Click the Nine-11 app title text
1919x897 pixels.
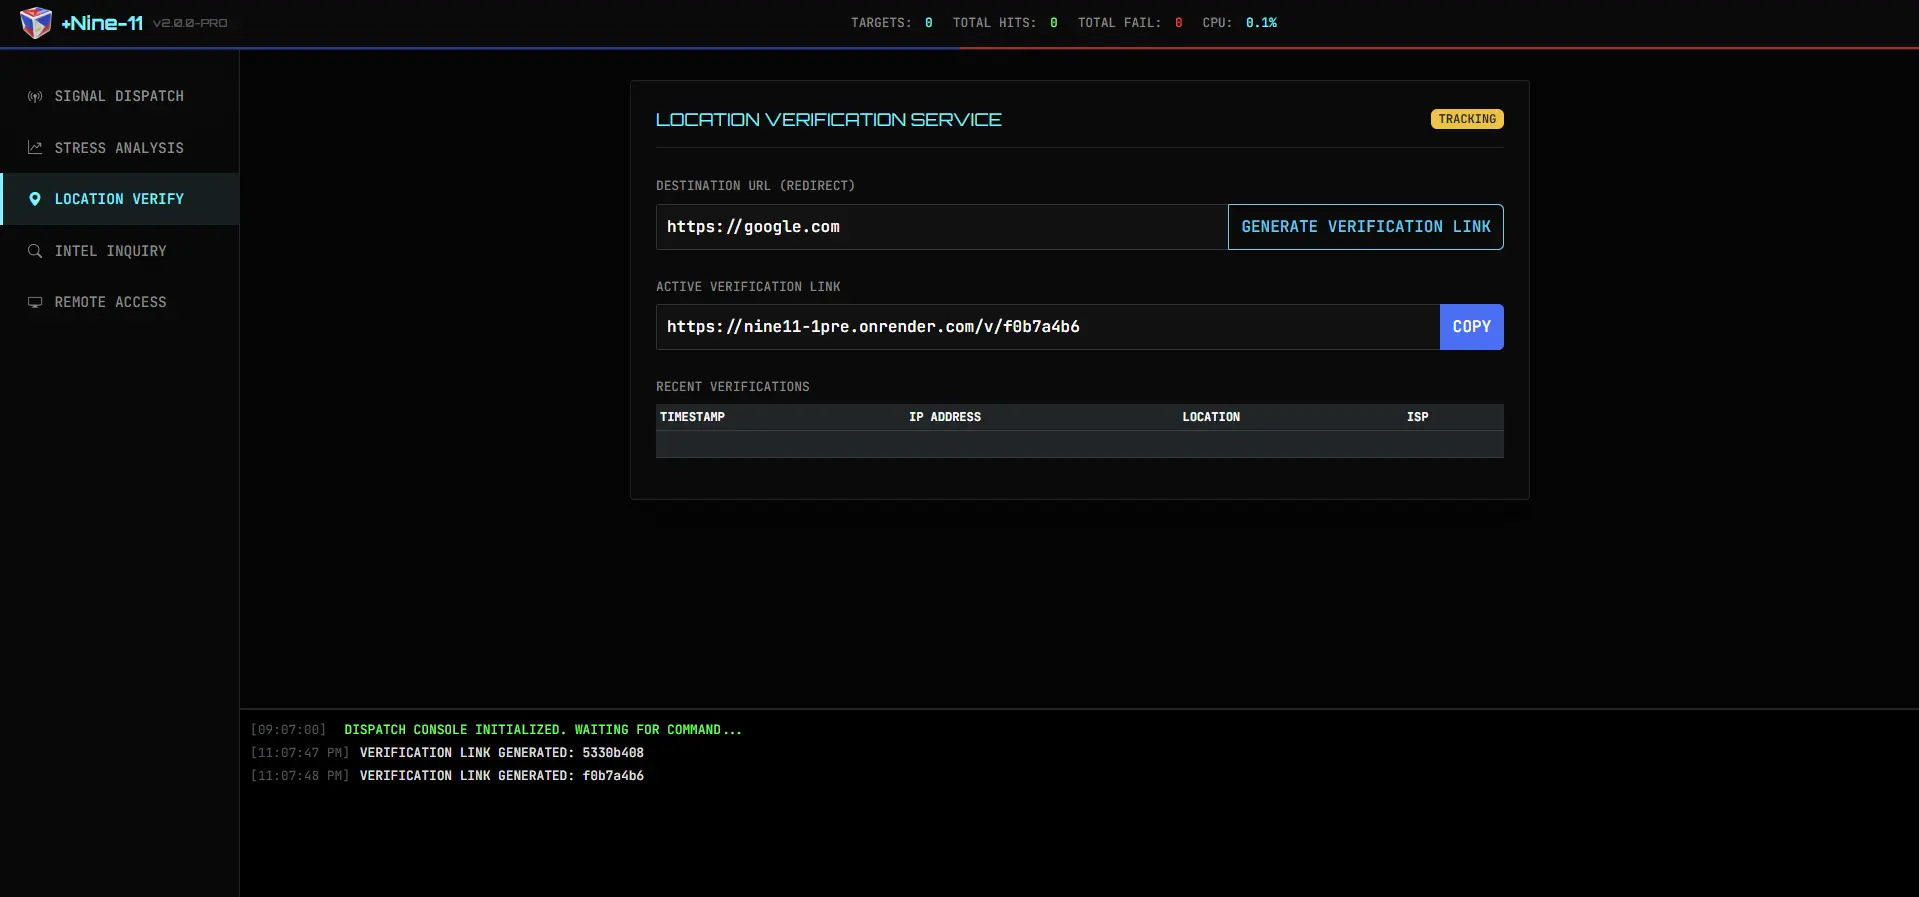(x=102, y=23)
